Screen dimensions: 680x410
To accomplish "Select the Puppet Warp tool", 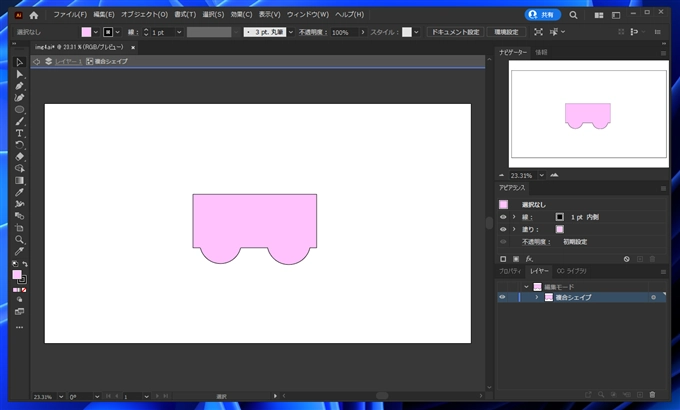I will tap(19, 204).
